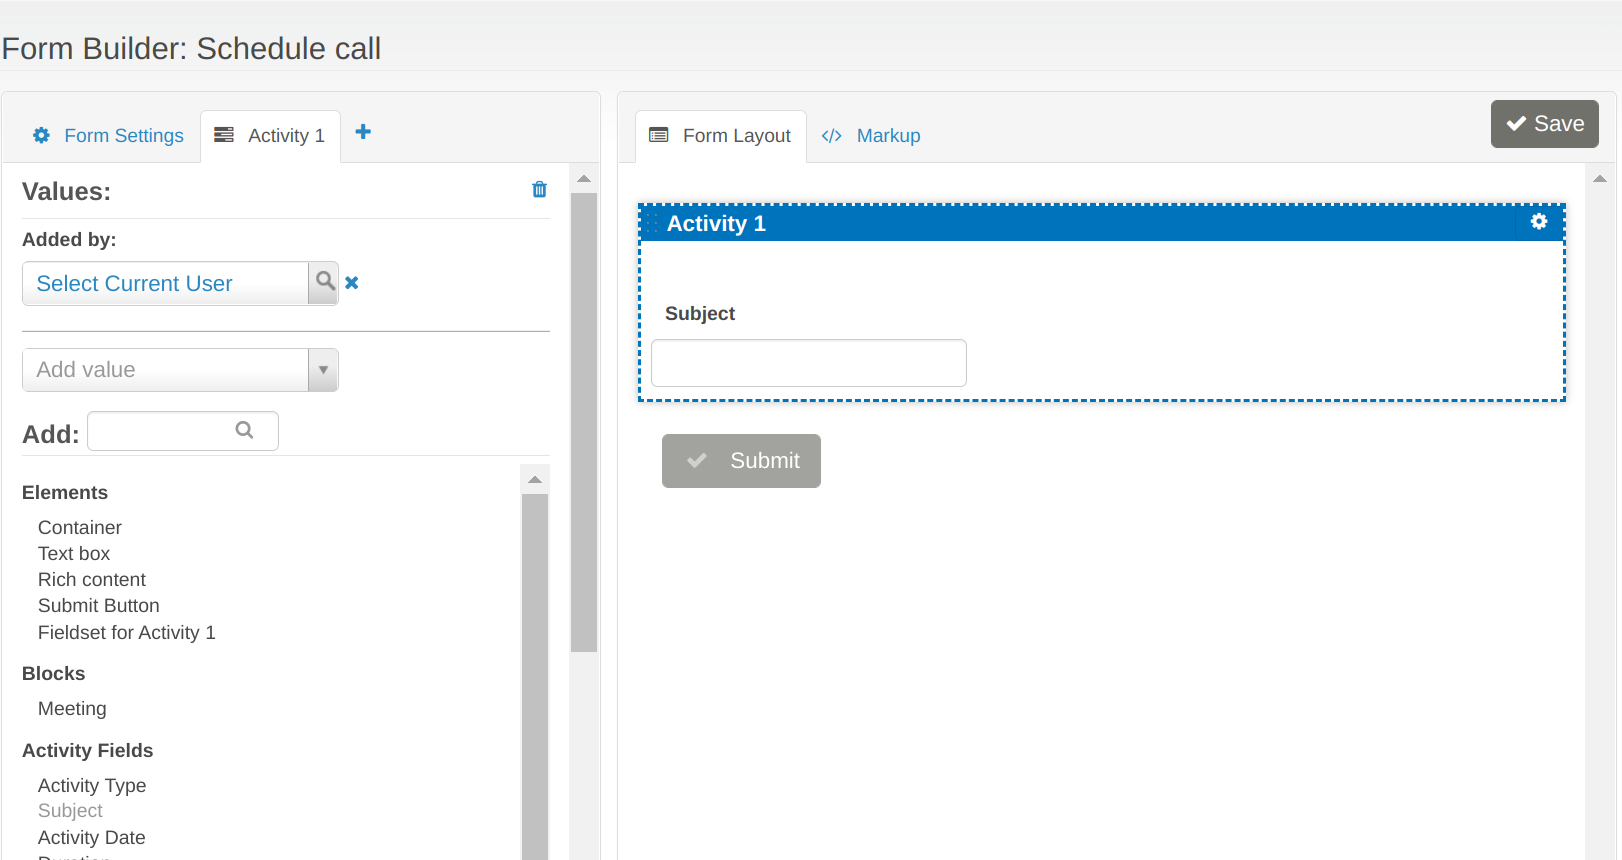This screenshot has width=1622, height=860.
Task: Switch to Form Settings tab
Action: pos(109,136)
